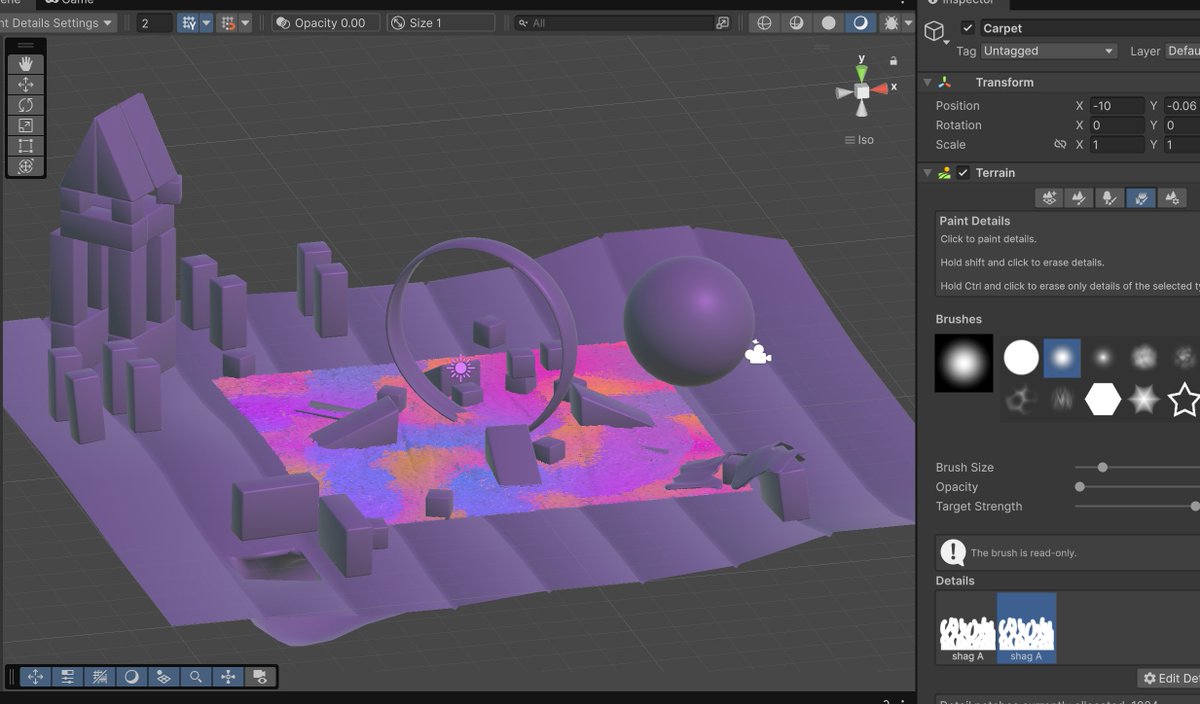
Task: Toggle the Scale constrain proportions link
Action: 1060,145
